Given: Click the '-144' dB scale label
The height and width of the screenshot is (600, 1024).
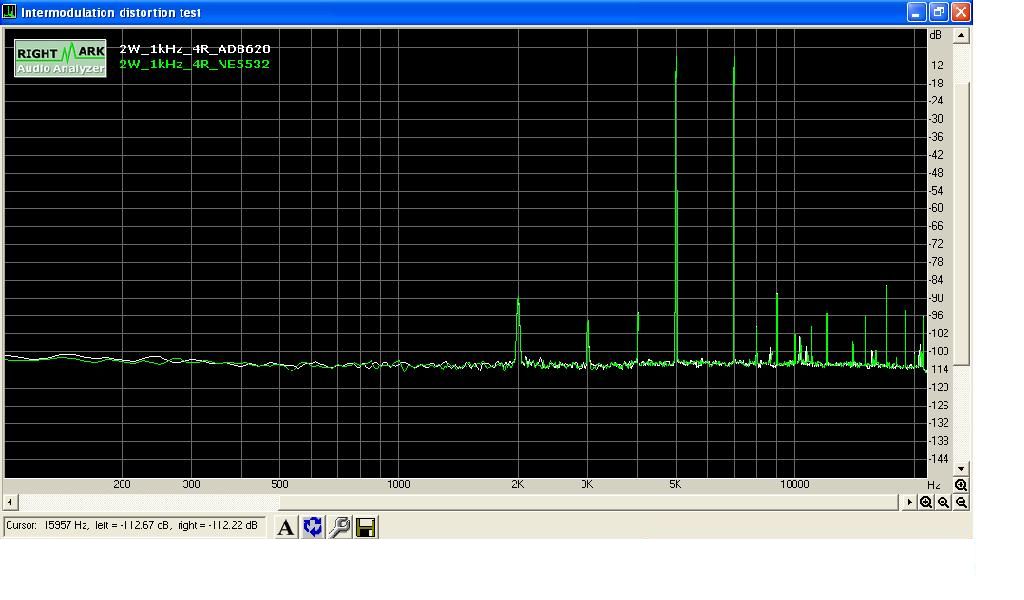Looking at the screenshot, I should [938, 459].
